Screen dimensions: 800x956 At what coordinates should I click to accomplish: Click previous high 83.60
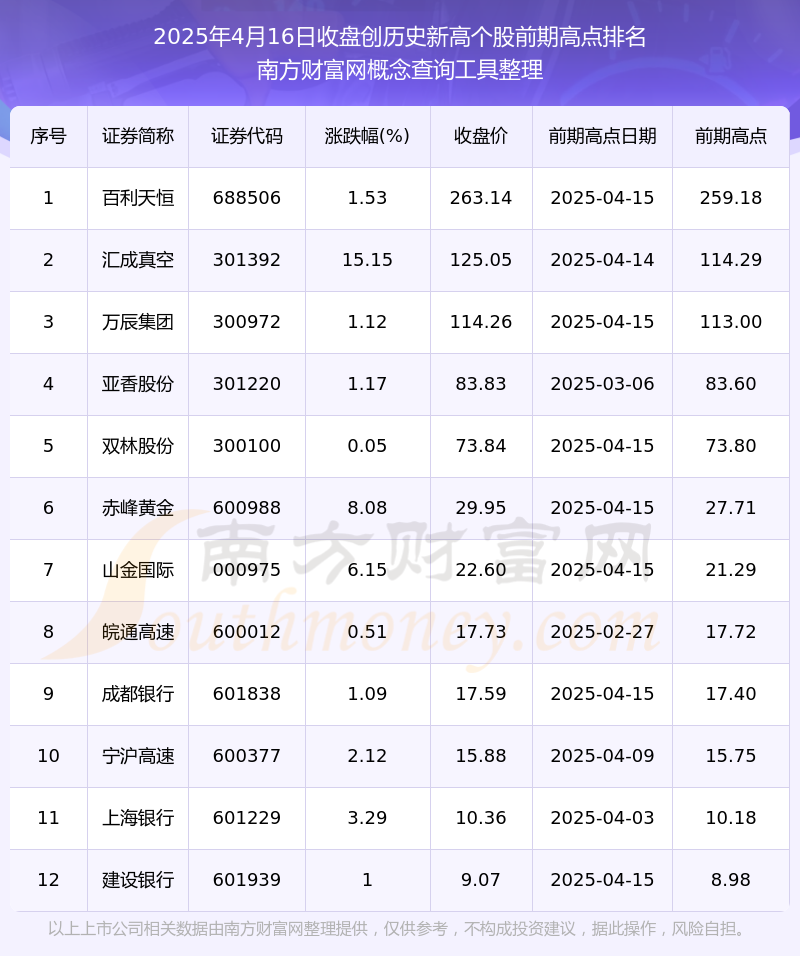[731, 384]
